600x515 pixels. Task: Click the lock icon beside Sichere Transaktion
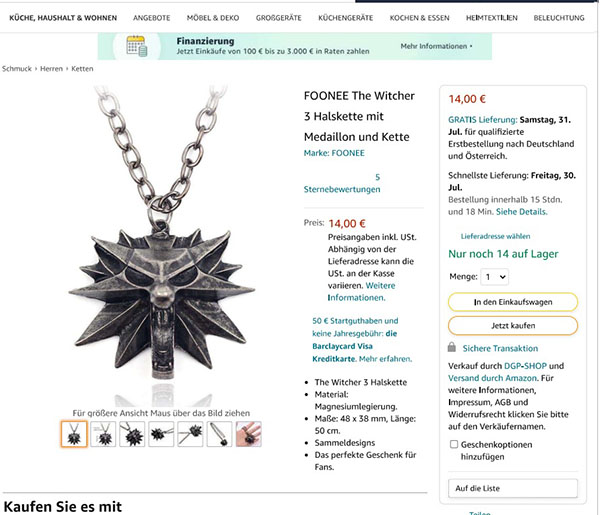tap(452, 347)
